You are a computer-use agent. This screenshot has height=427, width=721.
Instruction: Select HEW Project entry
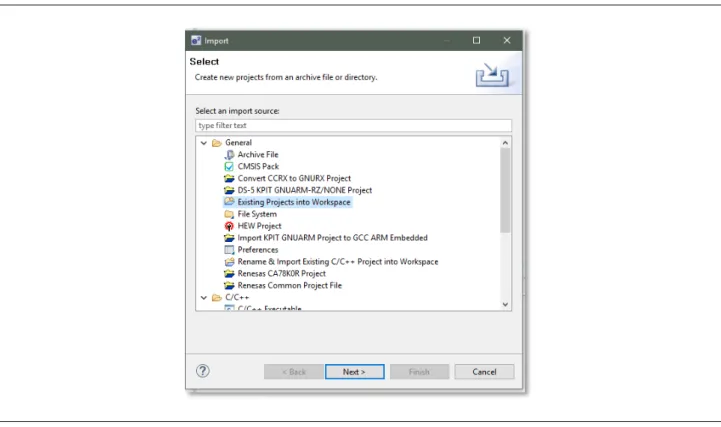pos(259,226)
